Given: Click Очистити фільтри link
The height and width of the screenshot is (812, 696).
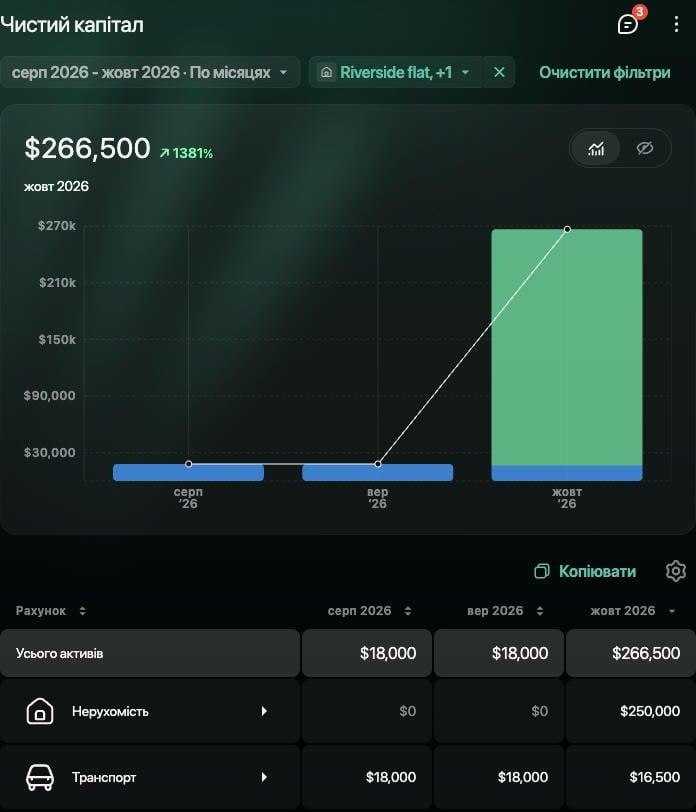Looking at the screenshot, I should pos(604,72).
